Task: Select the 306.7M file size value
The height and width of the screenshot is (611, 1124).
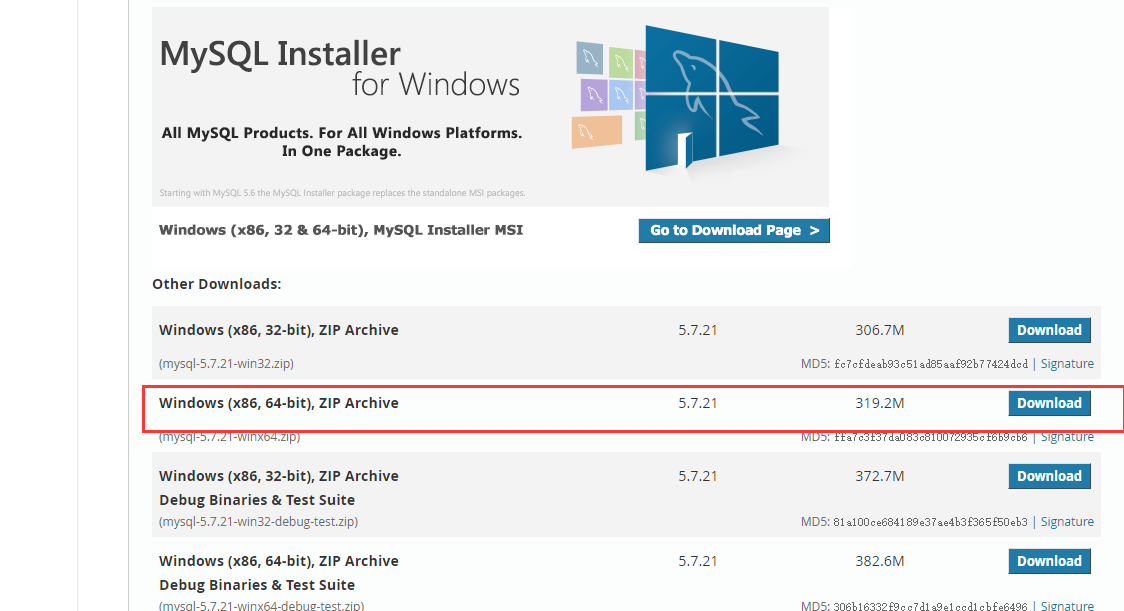Action: click(880, 330)
